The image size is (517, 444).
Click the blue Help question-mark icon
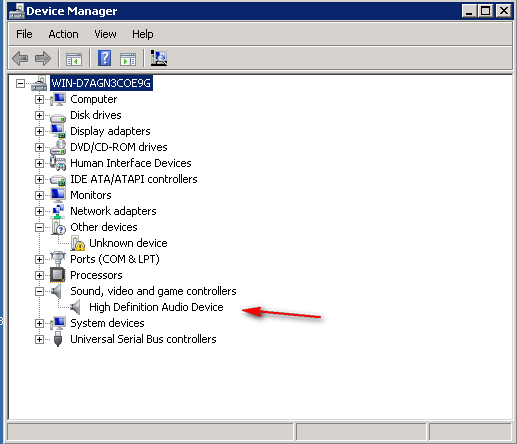click(x=104, y=58)
